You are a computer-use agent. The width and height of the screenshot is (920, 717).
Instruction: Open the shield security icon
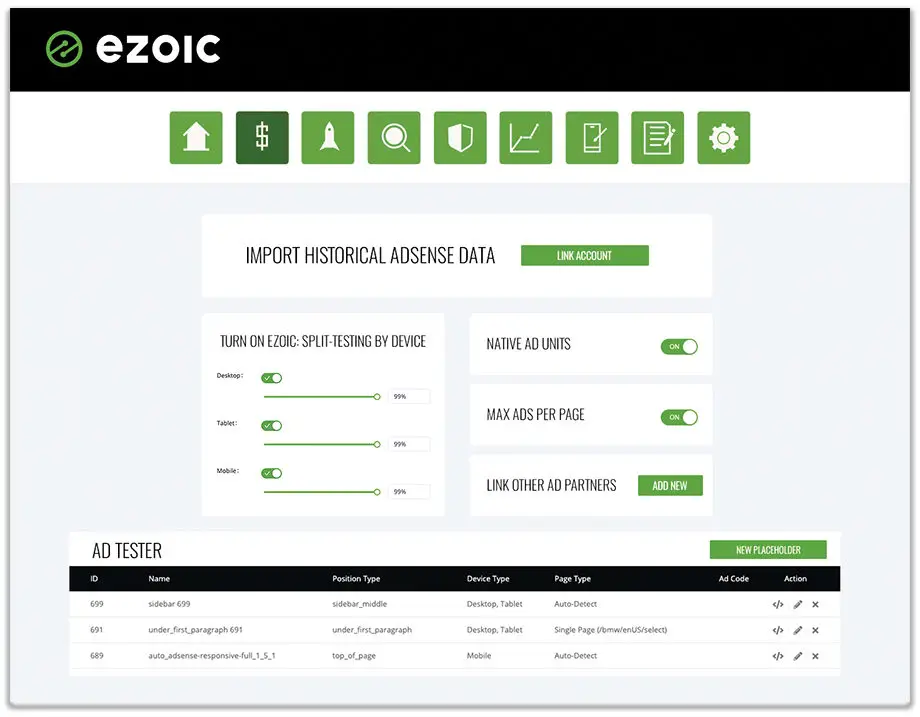[460, 138]
